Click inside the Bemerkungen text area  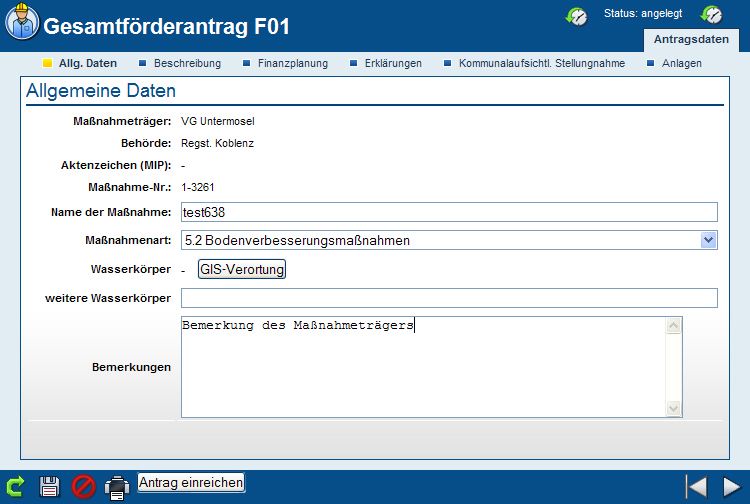(423, 367)
